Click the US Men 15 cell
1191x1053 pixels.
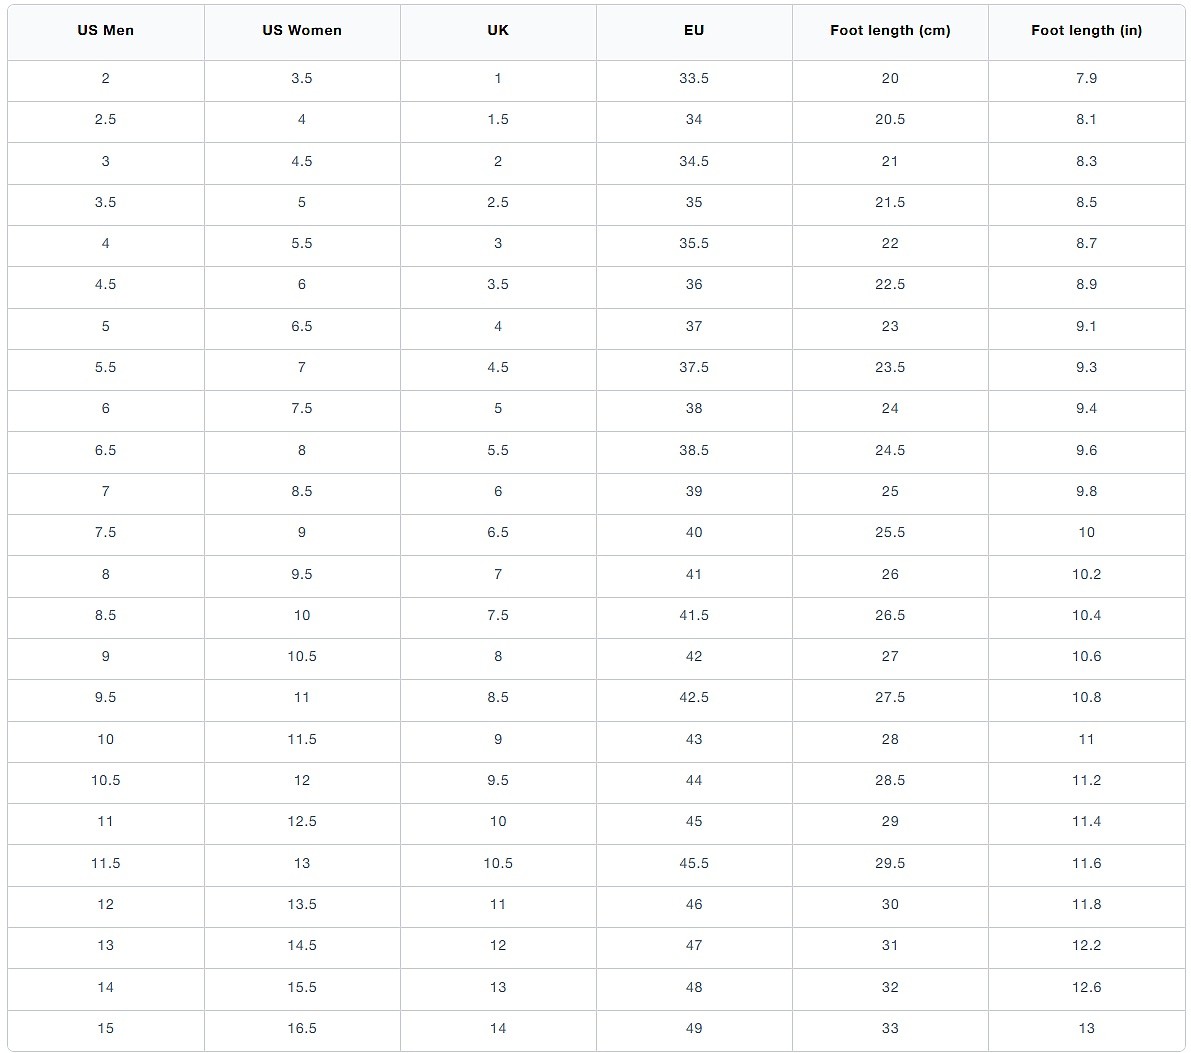pyautogui.click(x=106, y=1029)
